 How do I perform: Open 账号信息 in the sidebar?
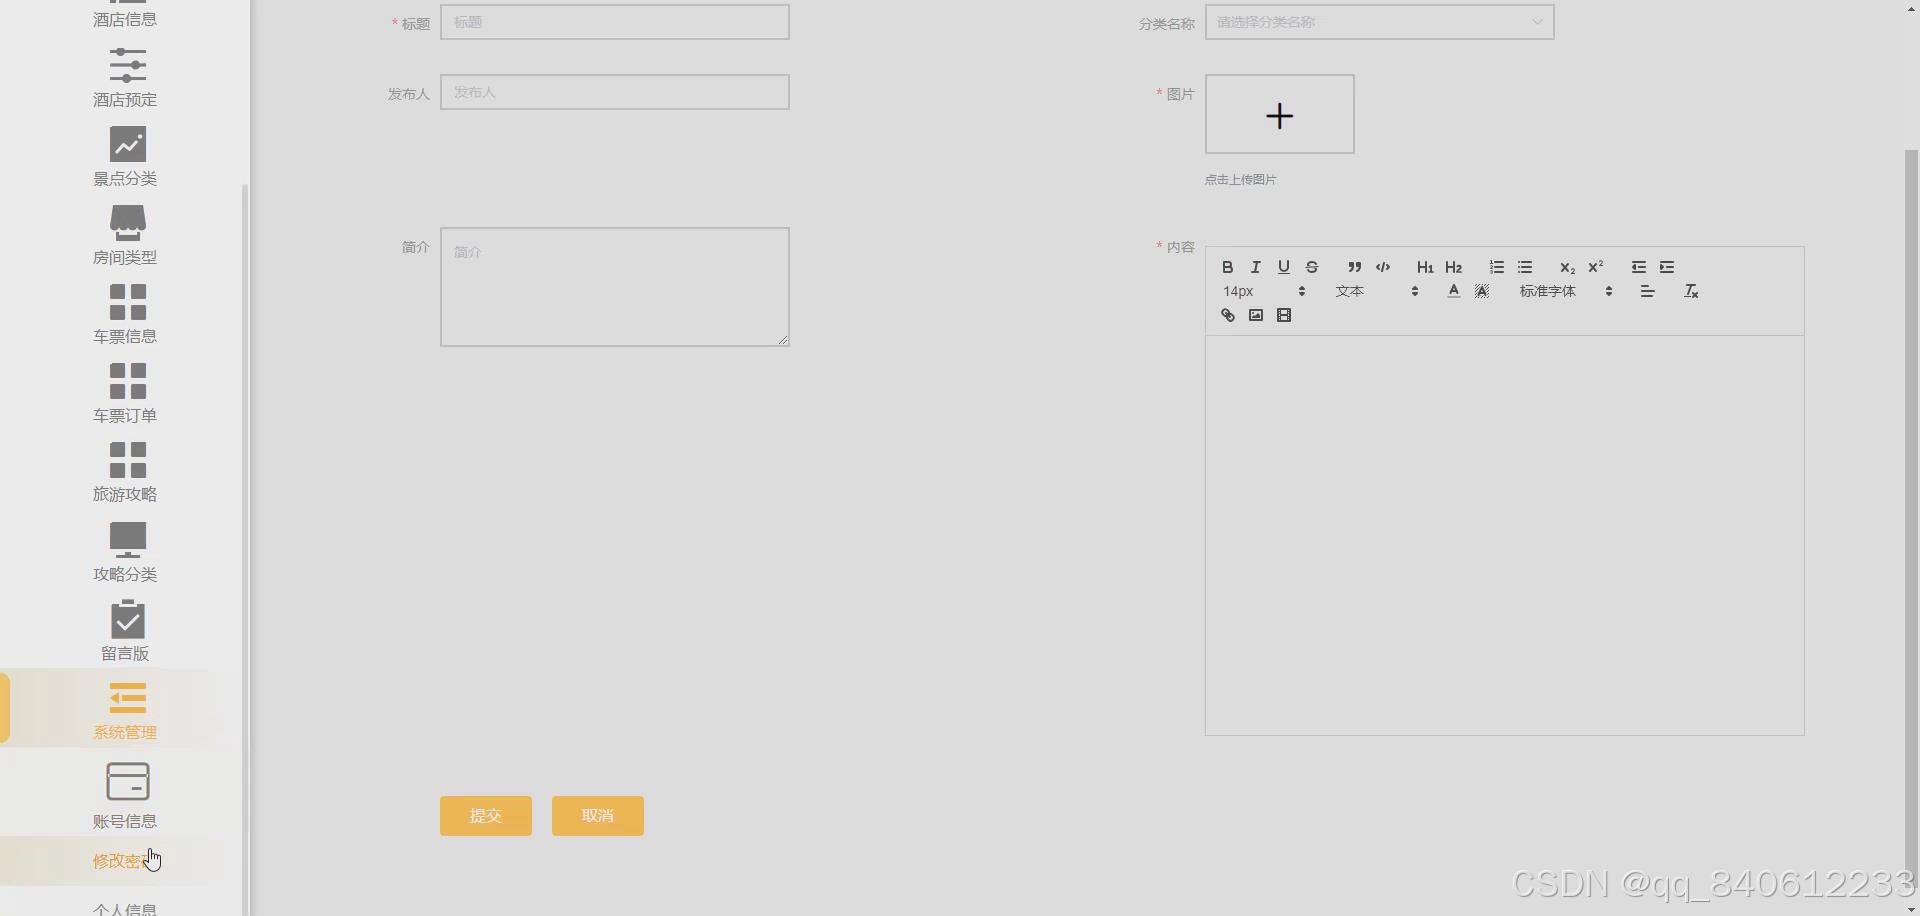[125, 796]
